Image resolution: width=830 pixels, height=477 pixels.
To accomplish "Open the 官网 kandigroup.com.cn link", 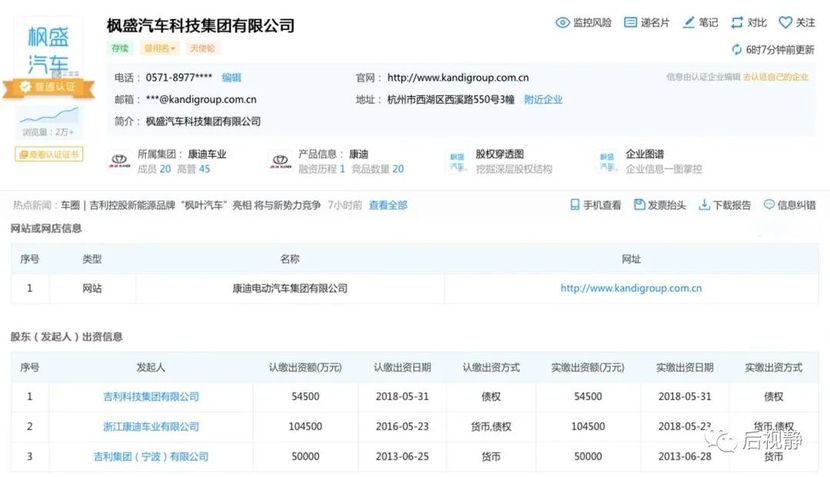I will pos(458,77).
